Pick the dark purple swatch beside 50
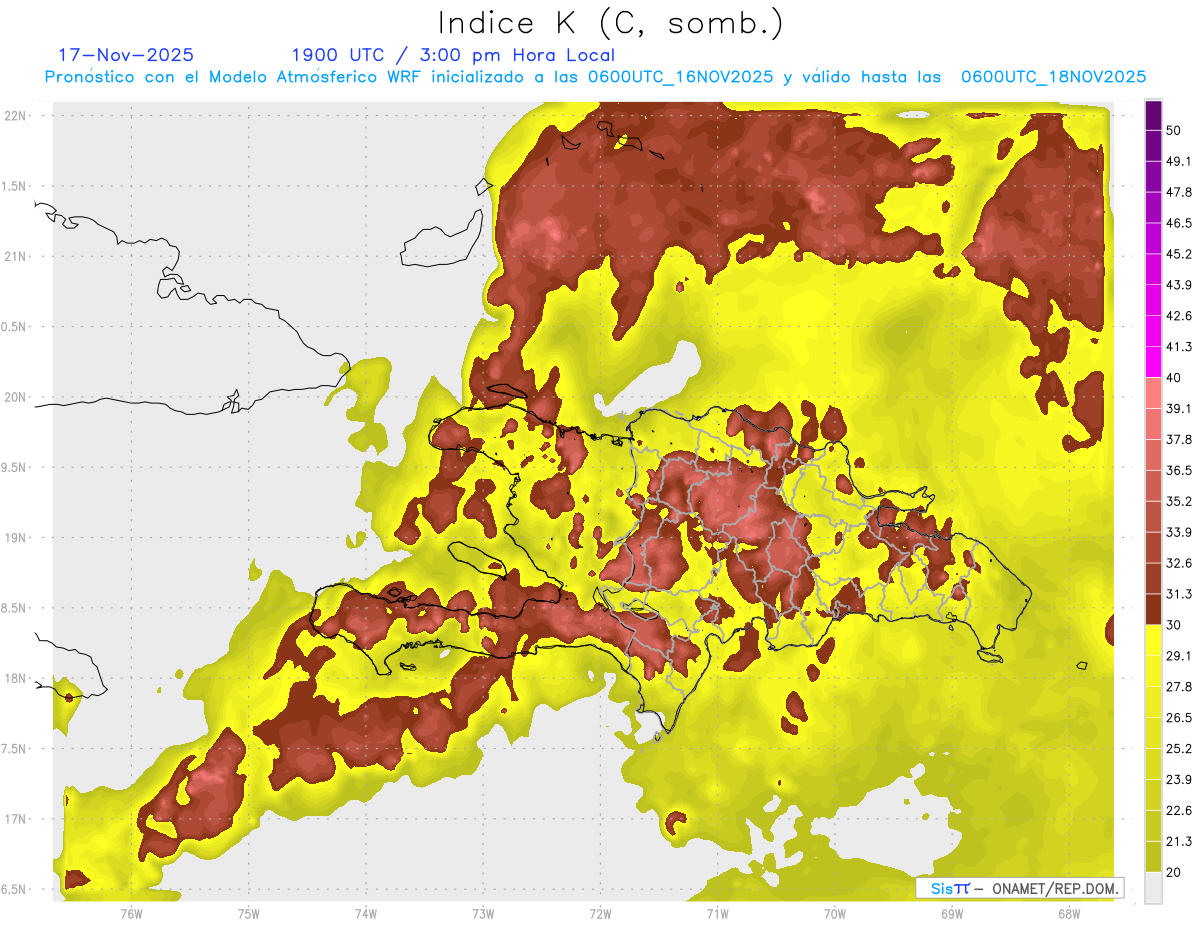Screen dimensions: 1200x927 1154,116
